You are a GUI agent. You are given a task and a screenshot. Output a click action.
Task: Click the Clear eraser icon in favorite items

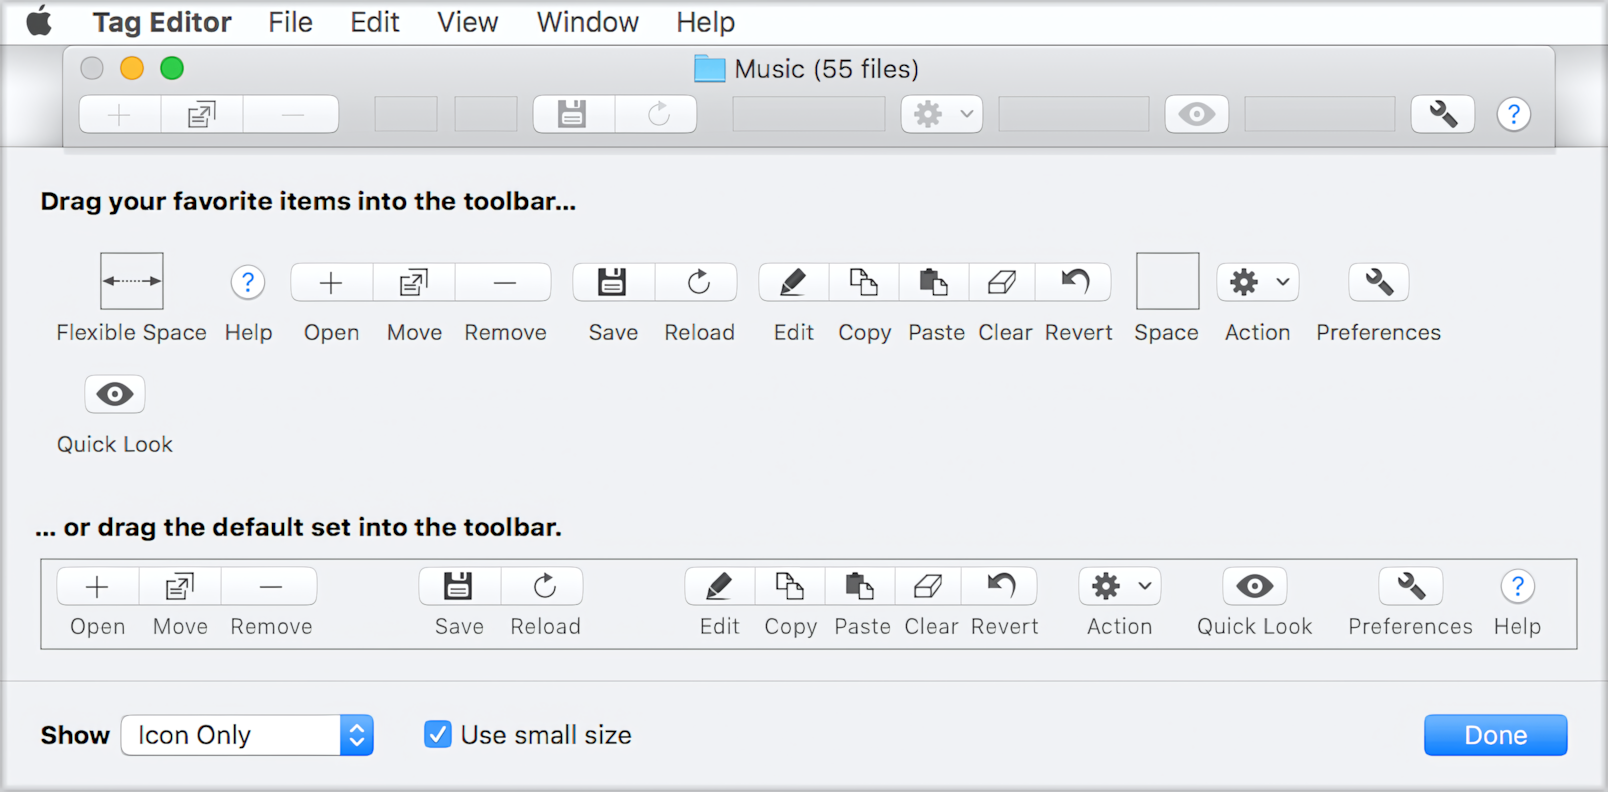click(1002, 283)
